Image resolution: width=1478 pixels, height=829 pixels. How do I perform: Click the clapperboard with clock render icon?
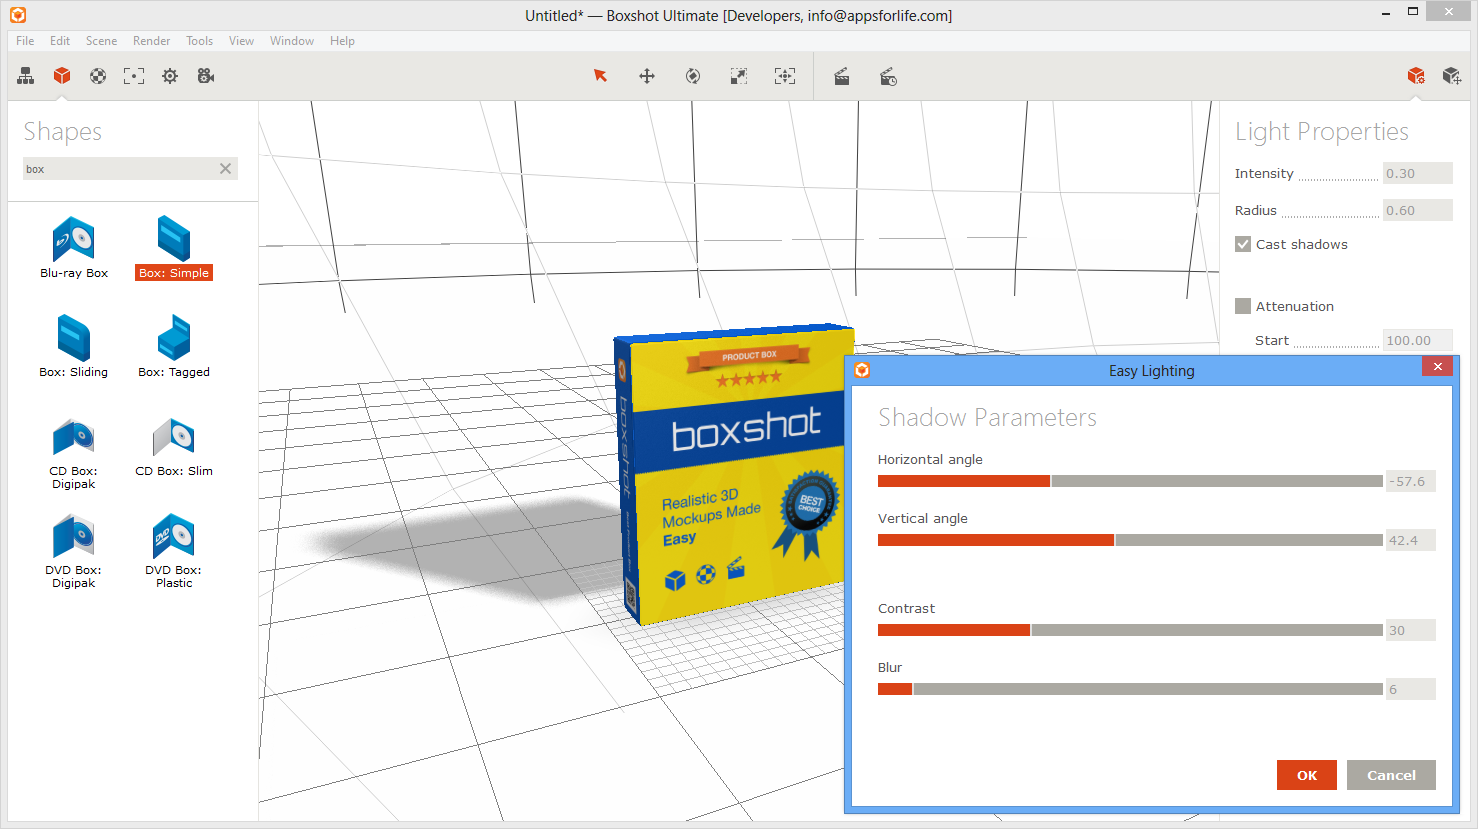click(x=888, y=76)
